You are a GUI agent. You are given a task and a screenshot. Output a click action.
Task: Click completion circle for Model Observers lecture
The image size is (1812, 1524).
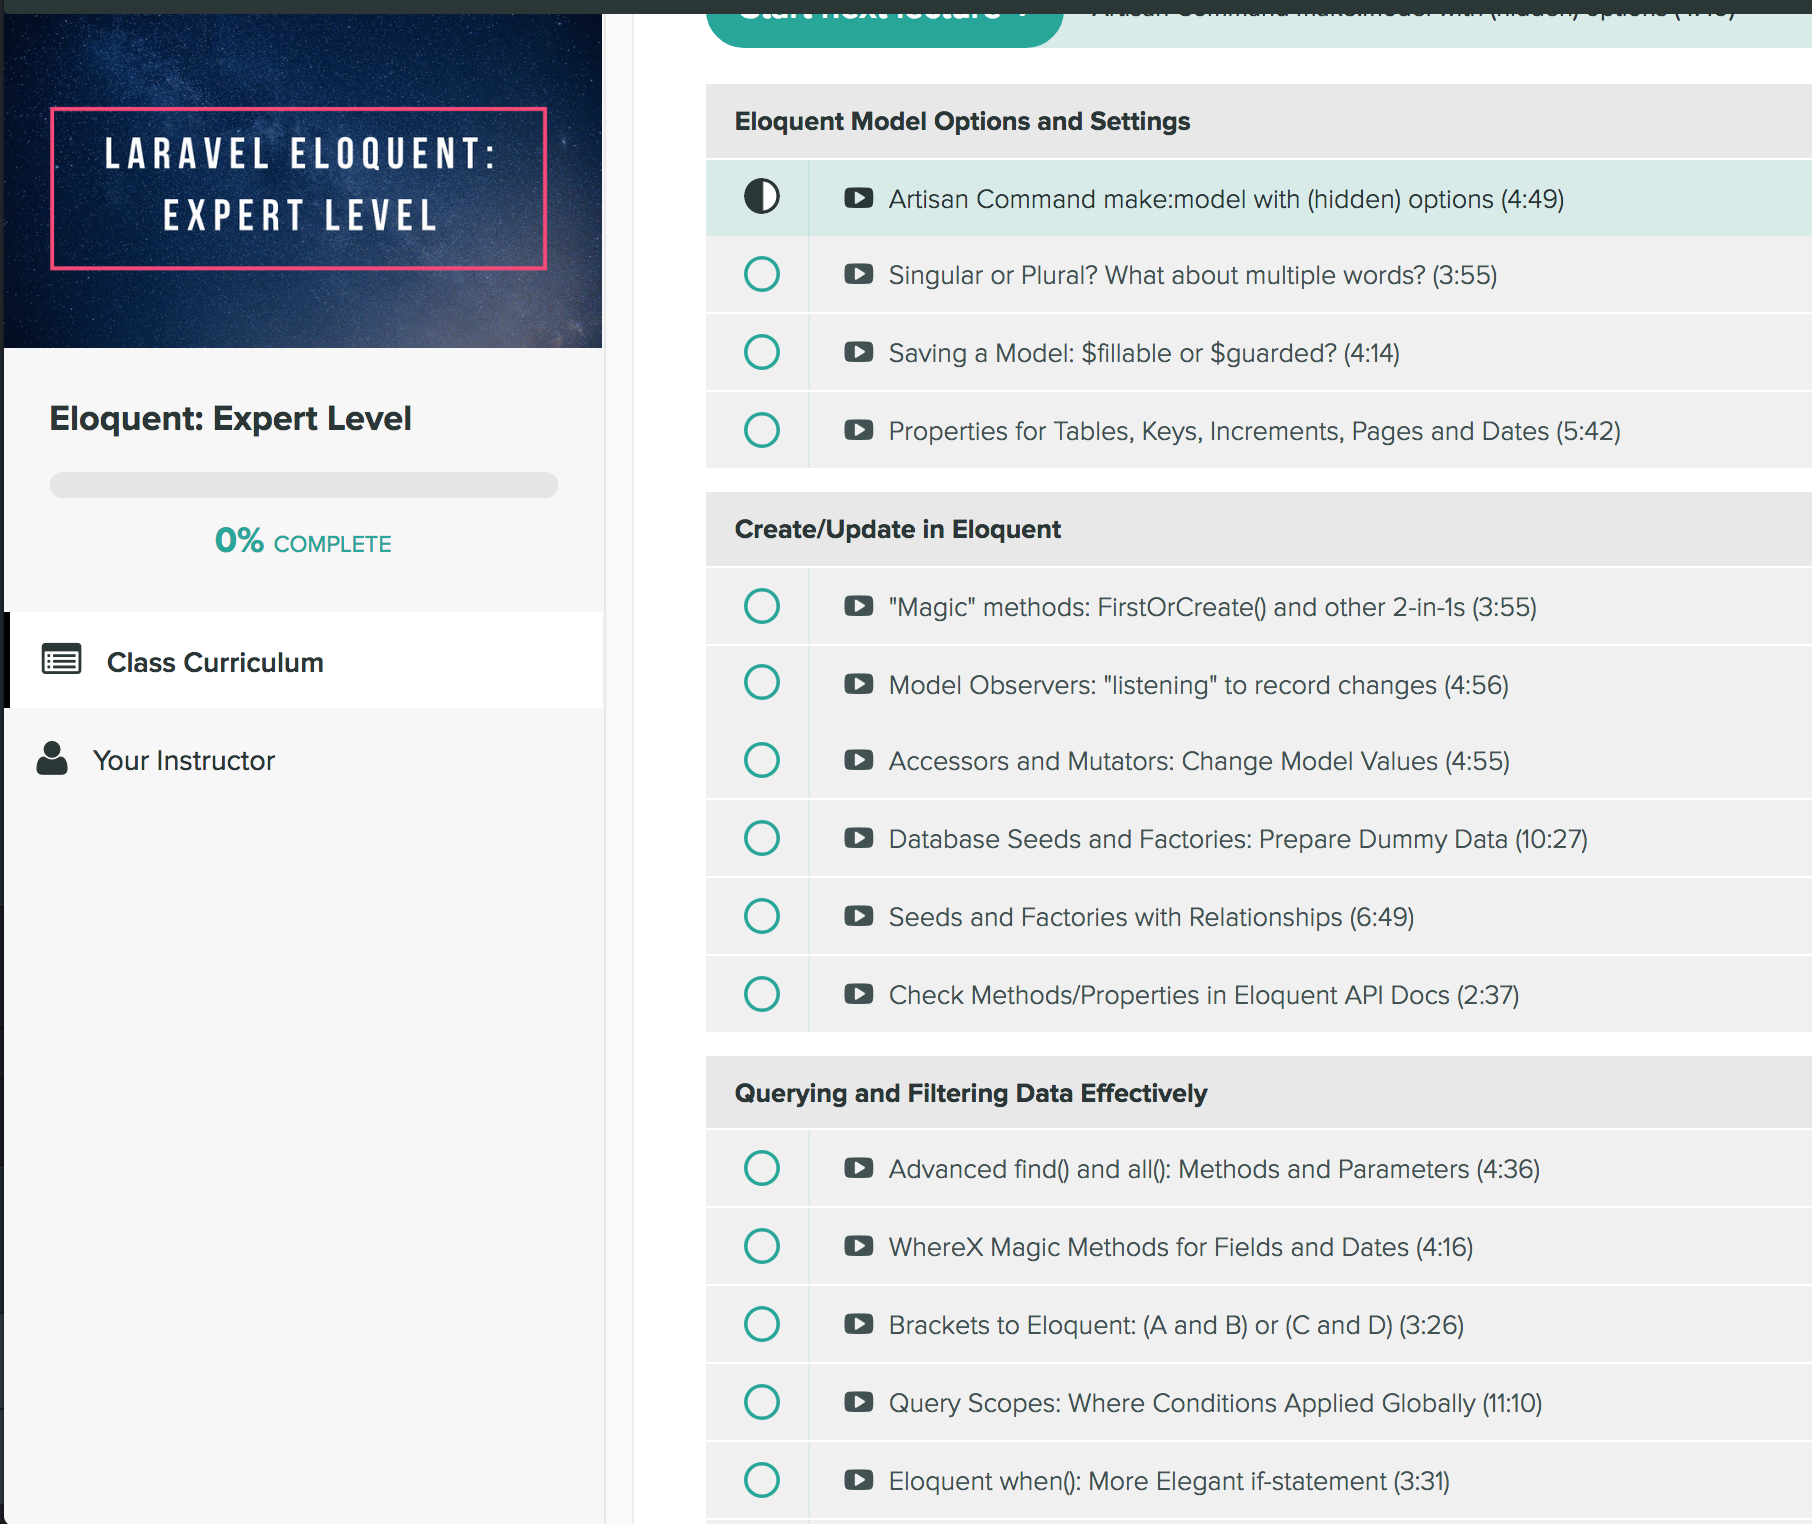pos(762,682)
